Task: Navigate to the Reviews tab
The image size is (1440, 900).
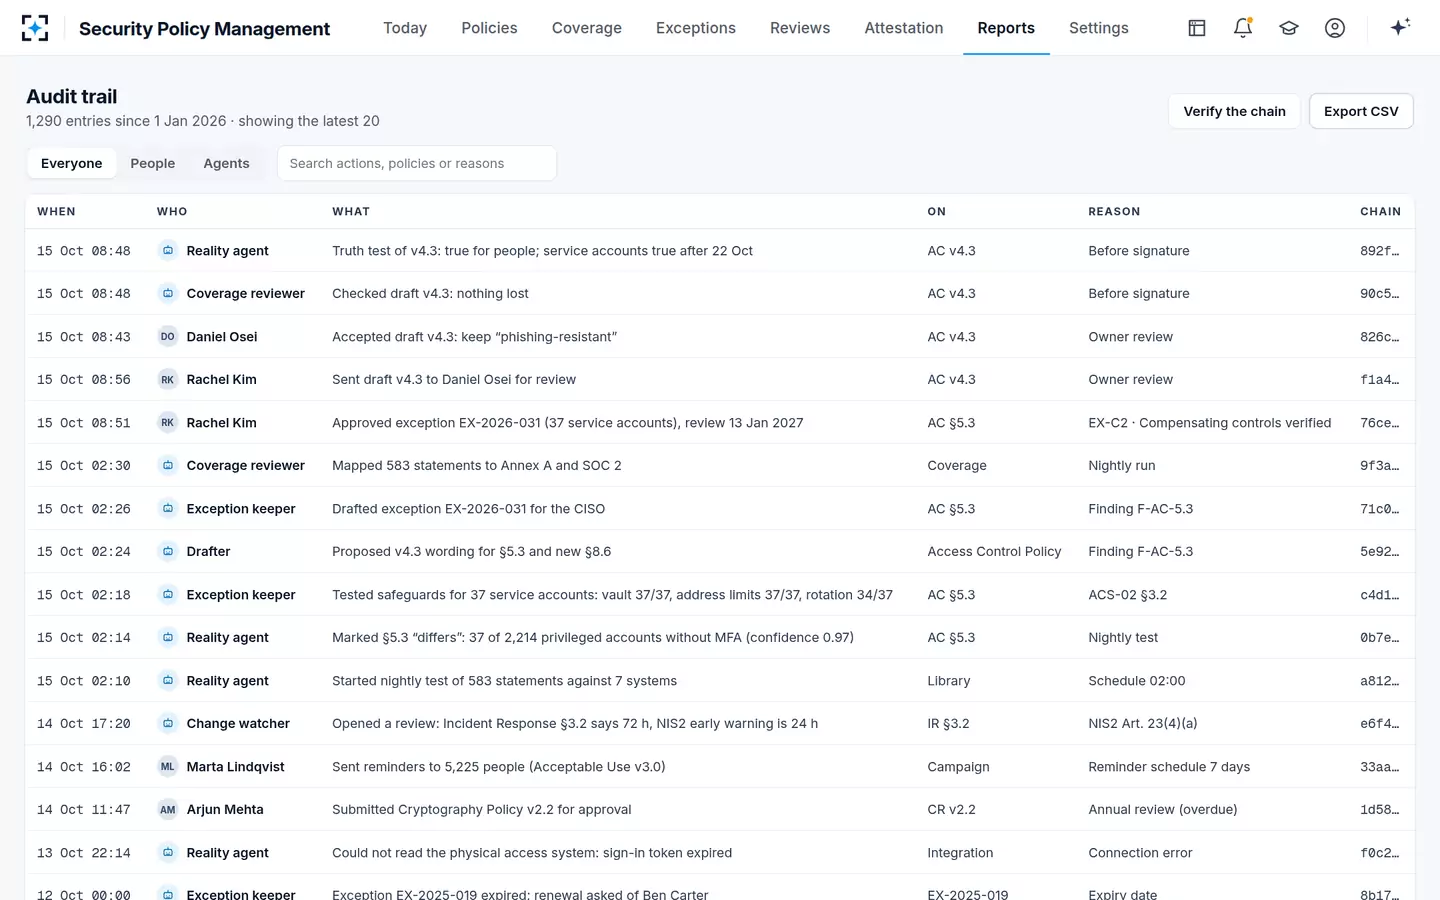Action: point(800,28)
